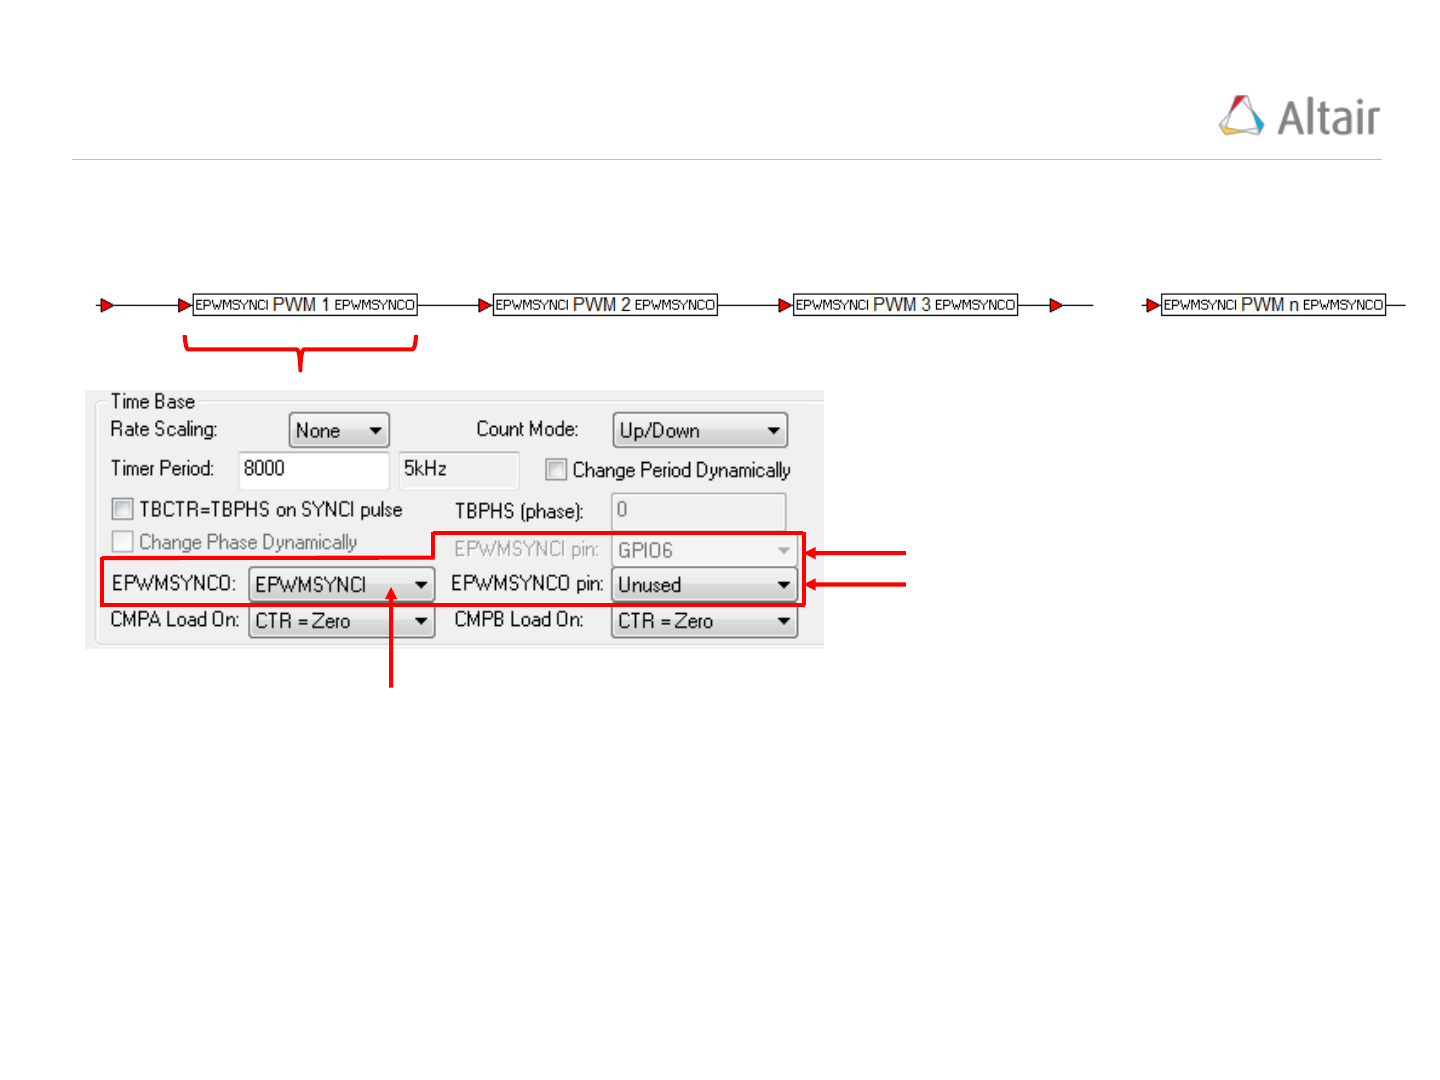Click the Time Base group label
The height and width of the screenshot is (1080, 1440).
pos(153,401)
